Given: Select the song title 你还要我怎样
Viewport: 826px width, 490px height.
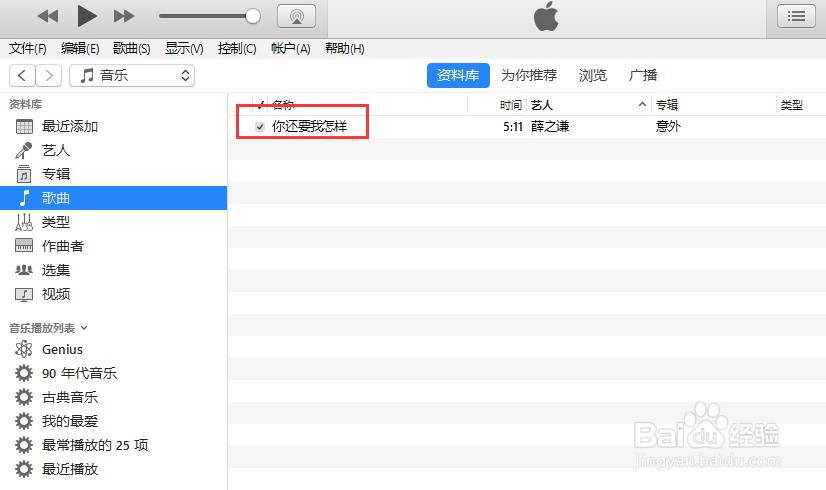Looking at the screenshot, I should point(309,126).
